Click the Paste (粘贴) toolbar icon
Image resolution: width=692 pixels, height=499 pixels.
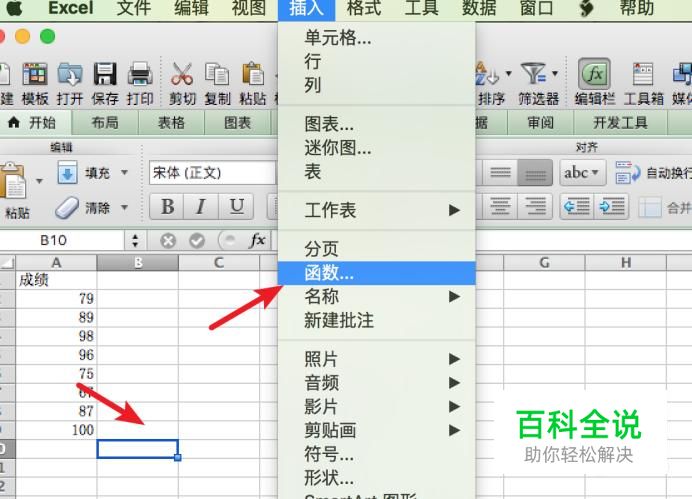(252, 74)
